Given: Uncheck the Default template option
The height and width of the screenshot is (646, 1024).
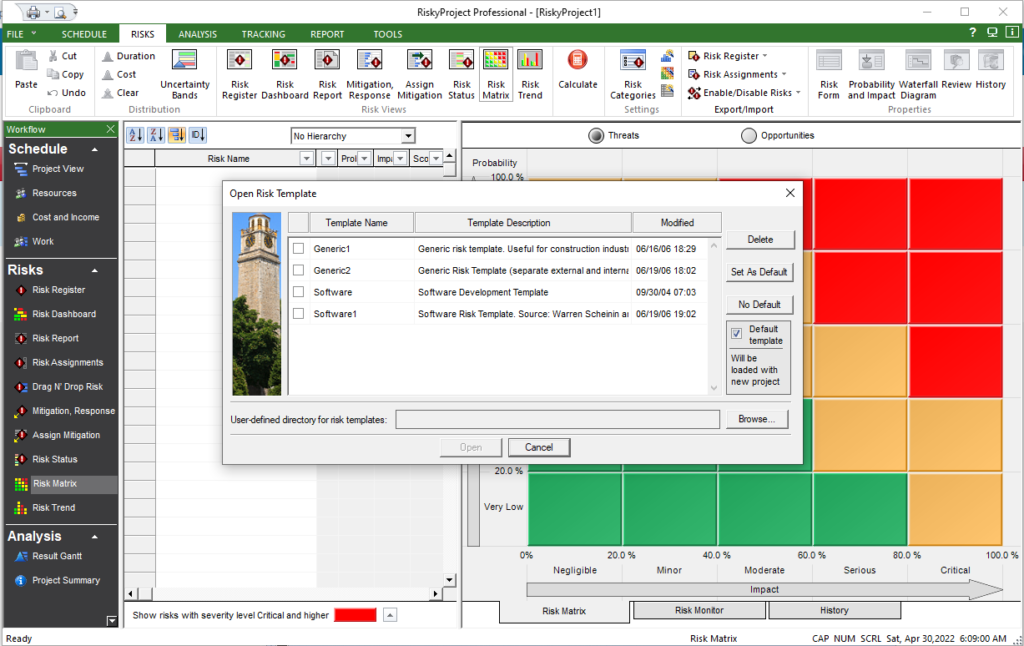Looking at the screenshot, I should coord(738,334).
